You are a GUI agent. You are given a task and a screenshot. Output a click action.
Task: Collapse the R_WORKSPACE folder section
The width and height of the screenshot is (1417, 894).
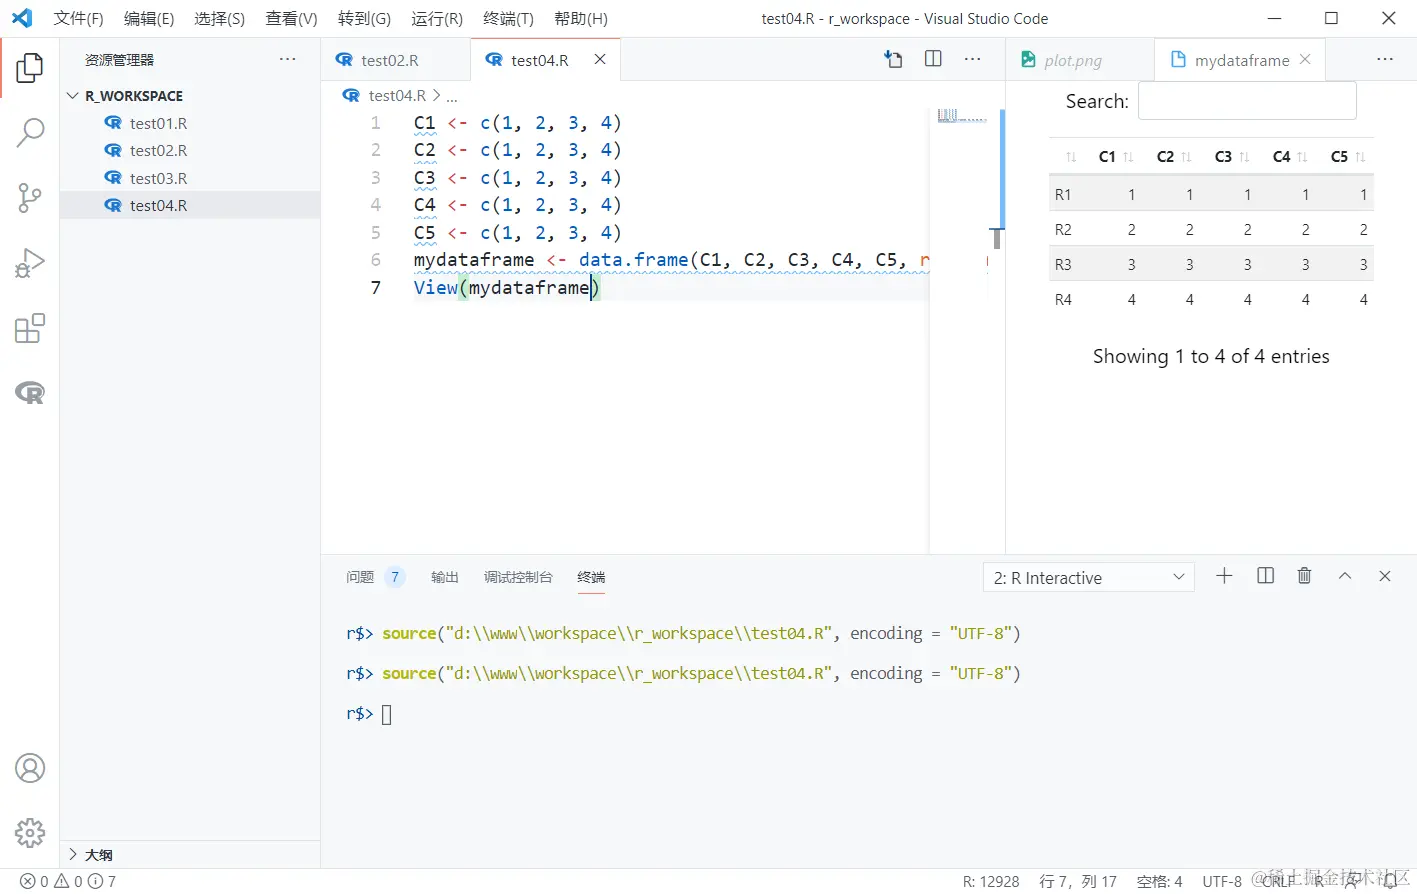pyautogui.click(x=190, y=96)
